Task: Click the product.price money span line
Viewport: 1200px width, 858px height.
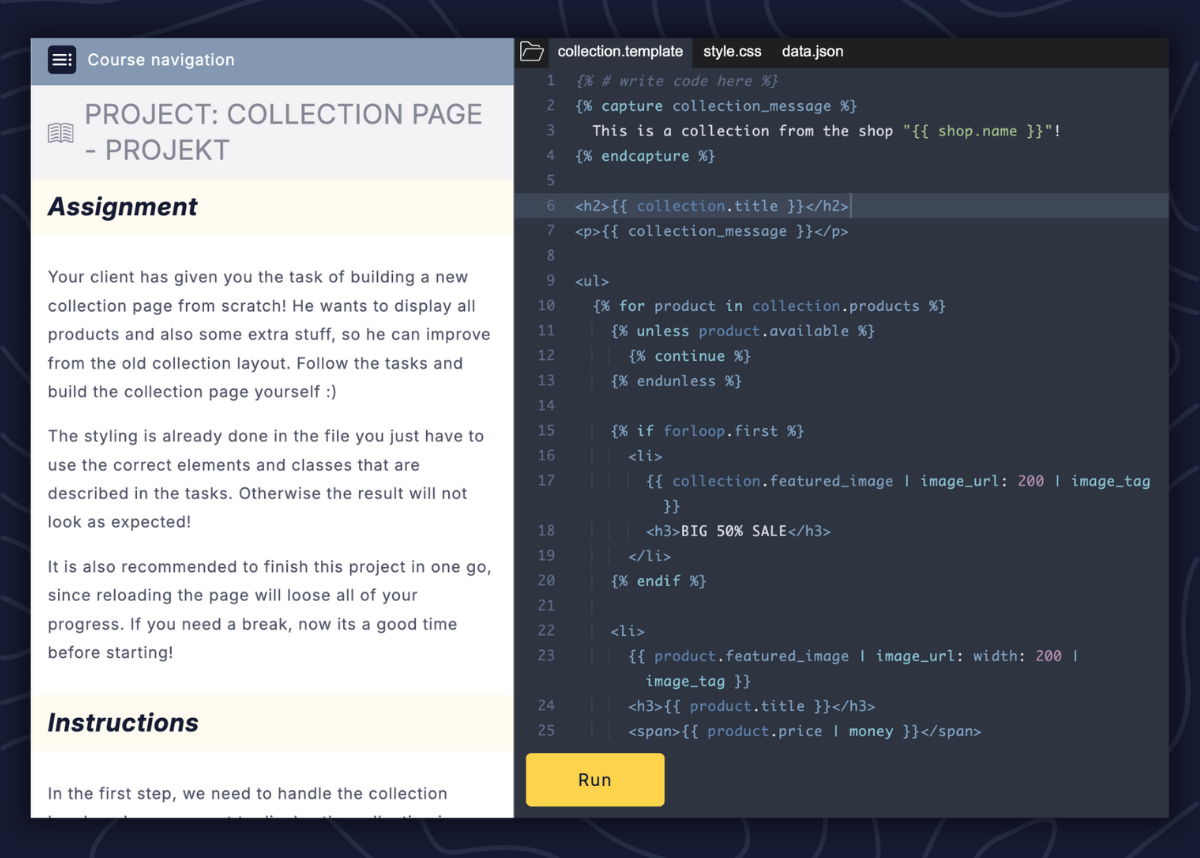Action: (804, 731)
